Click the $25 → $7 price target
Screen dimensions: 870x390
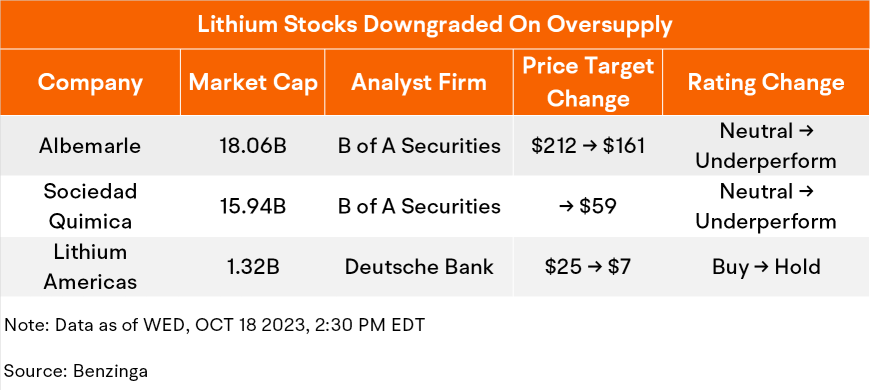[588, 267]
